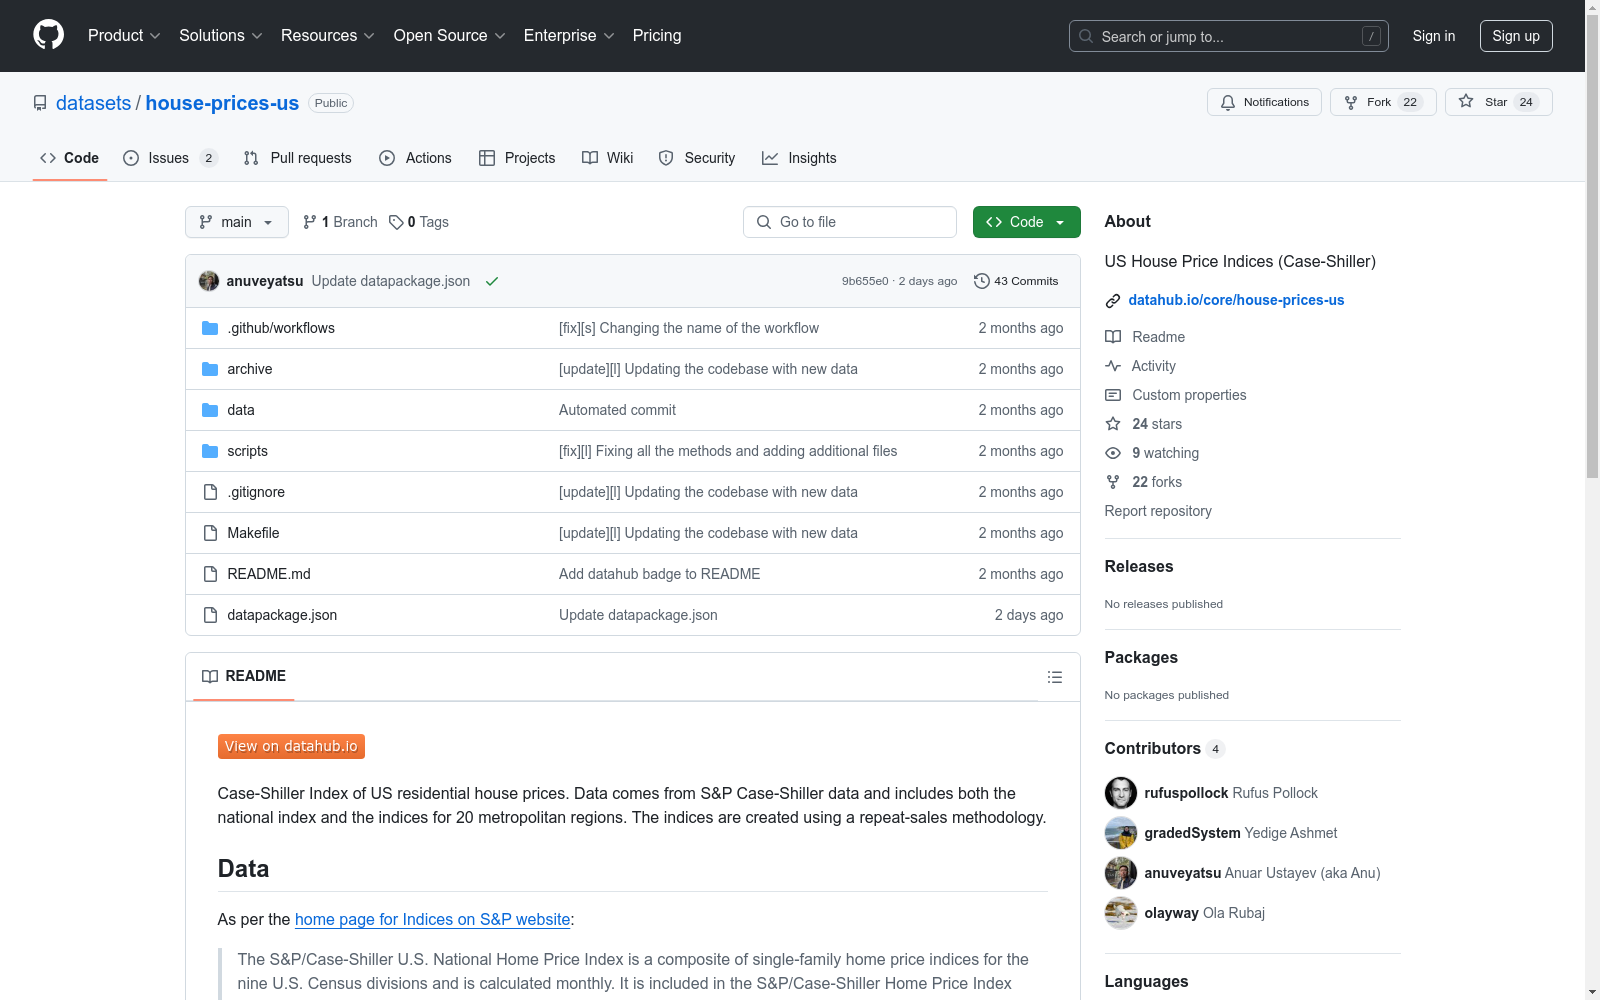Switch to the Projects tab
This screenshot has height=1000, width=1600.
click(517, 158)
